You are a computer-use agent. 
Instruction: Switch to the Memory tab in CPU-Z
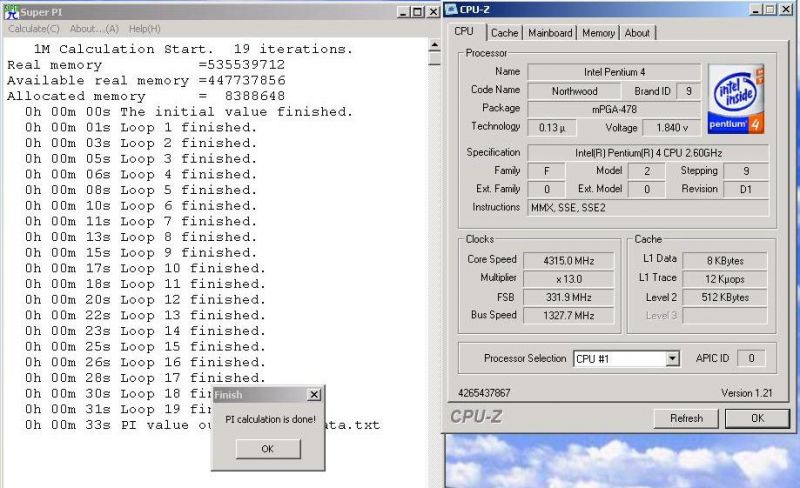pyautogui.click(x=598, y=33)
